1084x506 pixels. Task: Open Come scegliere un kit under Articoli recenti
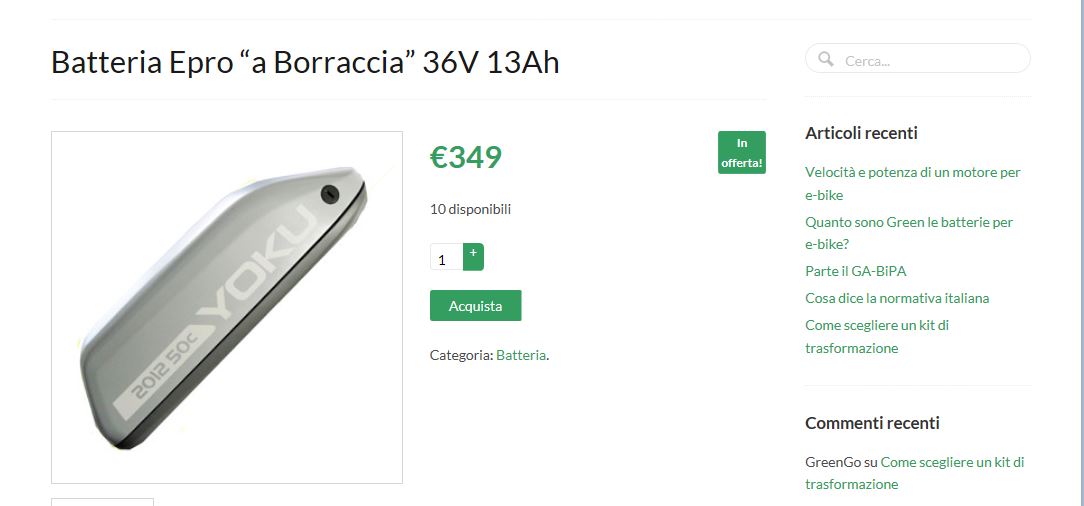point(877,337)
